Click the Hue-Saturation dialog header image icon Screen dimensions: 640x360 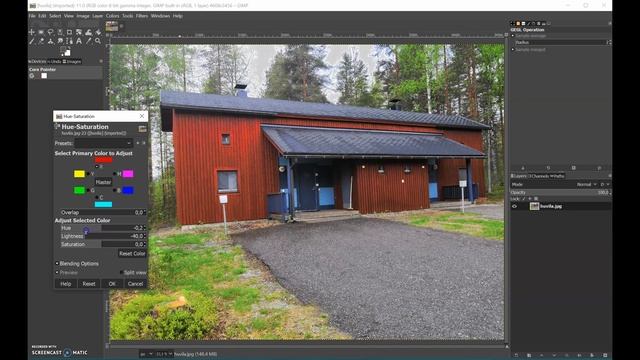pyautogui.click(x=142, y=129)
